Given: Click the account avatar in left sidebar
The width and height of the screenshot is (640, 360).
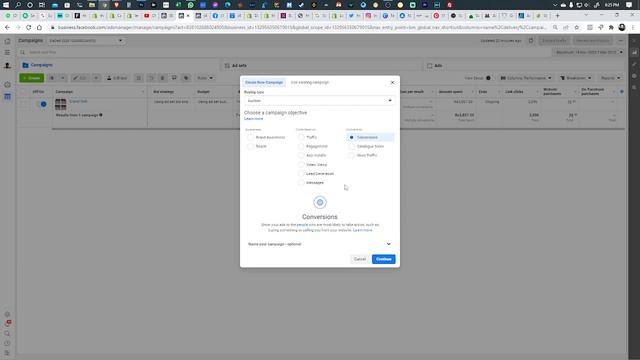Looking at the screenshot, I should click(x=7, y=65).
